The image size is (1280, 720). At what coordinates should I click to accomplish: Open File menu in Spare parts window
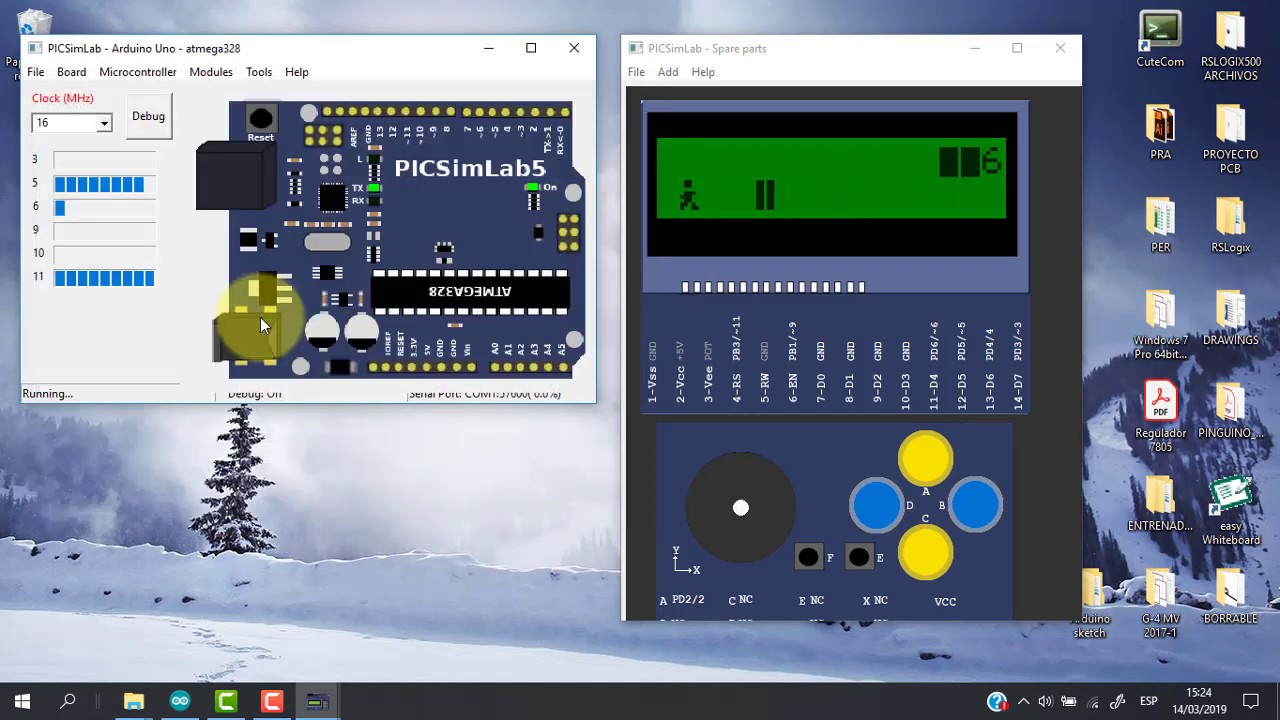pyautogui.click(x=636, y=72)
